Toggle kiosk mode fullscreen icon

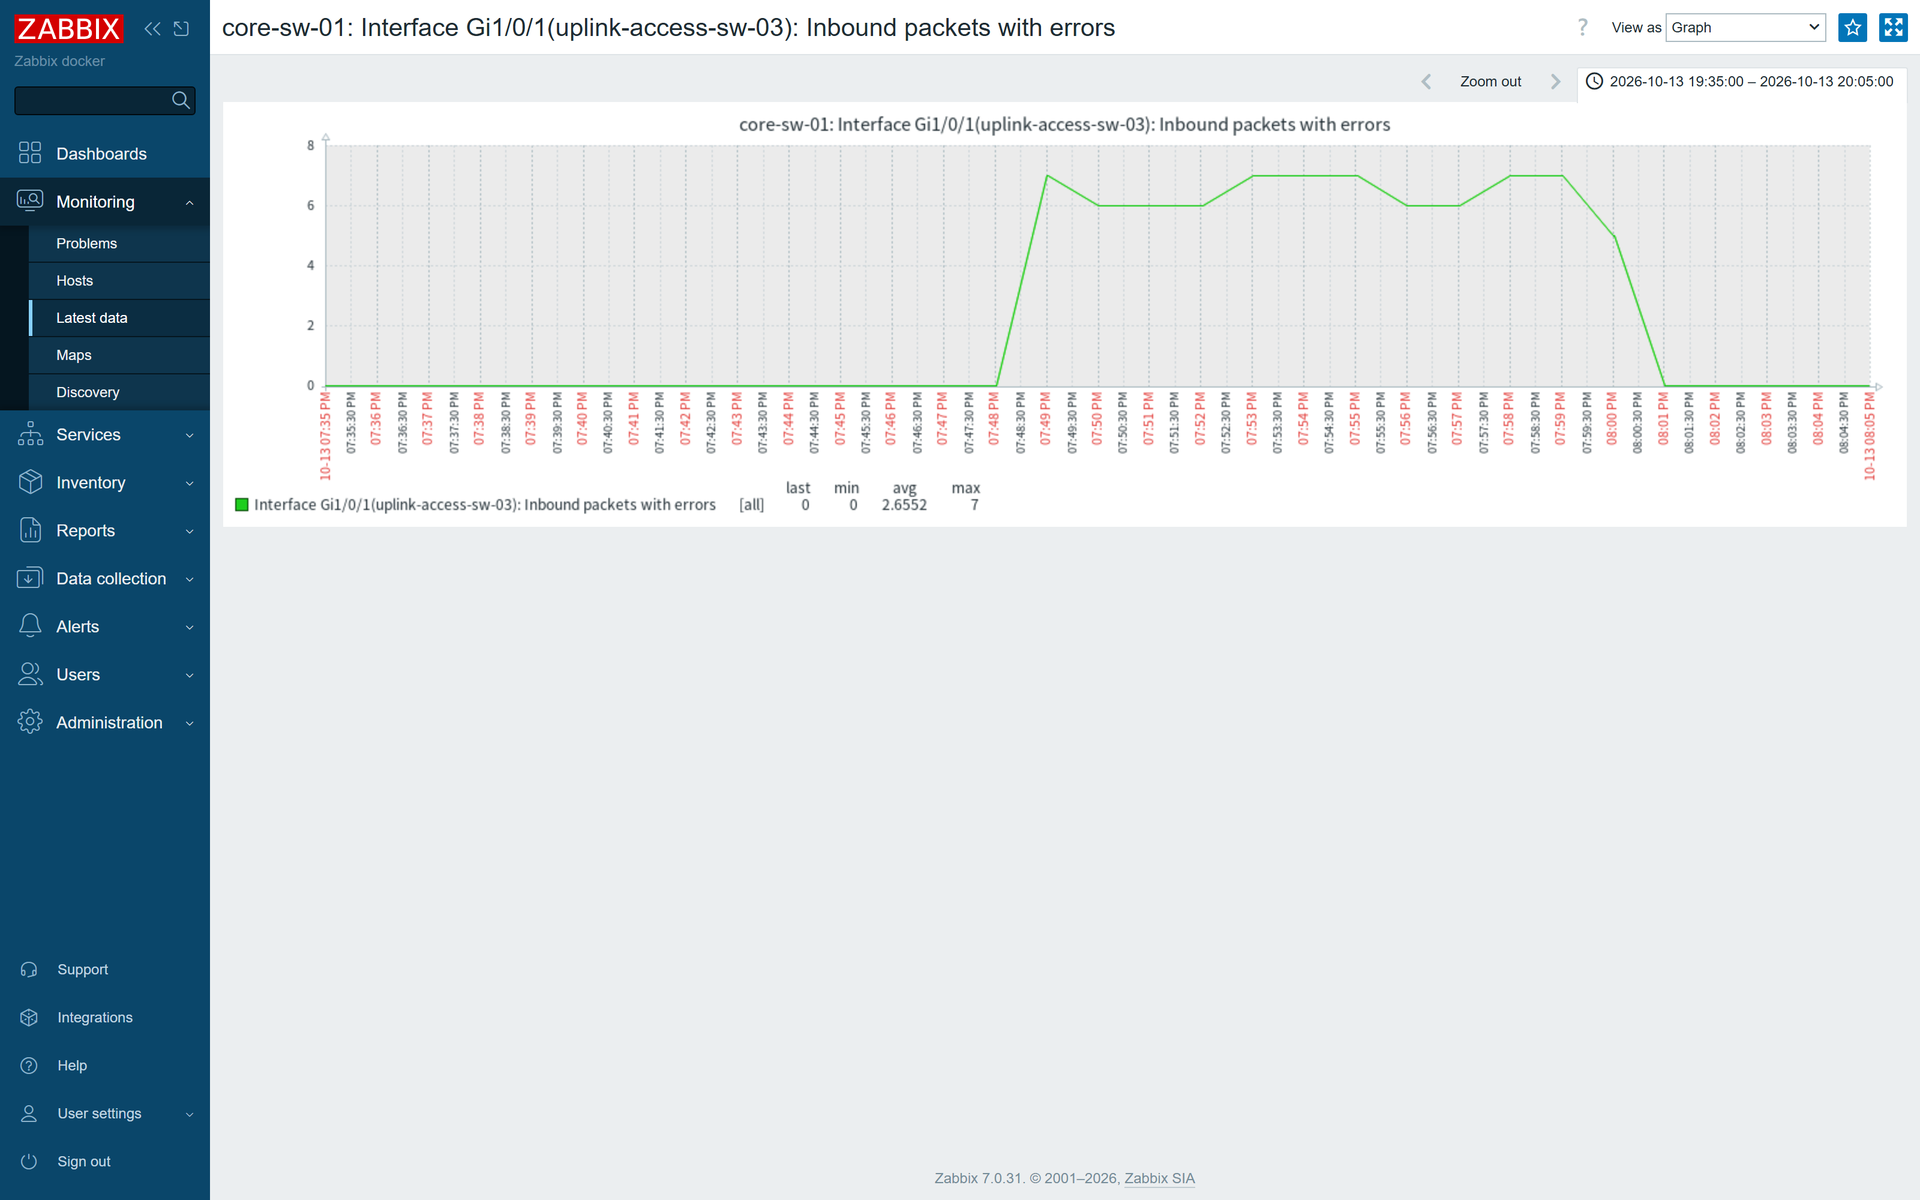(1893, 28)
